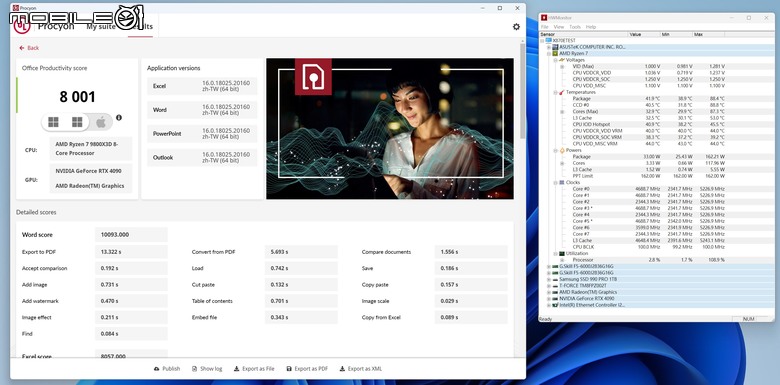Image resolution: width=780 pixels, height=385 pixels.
Task: Click the Compare documents value 1.556 s
Action: point(471,252)
